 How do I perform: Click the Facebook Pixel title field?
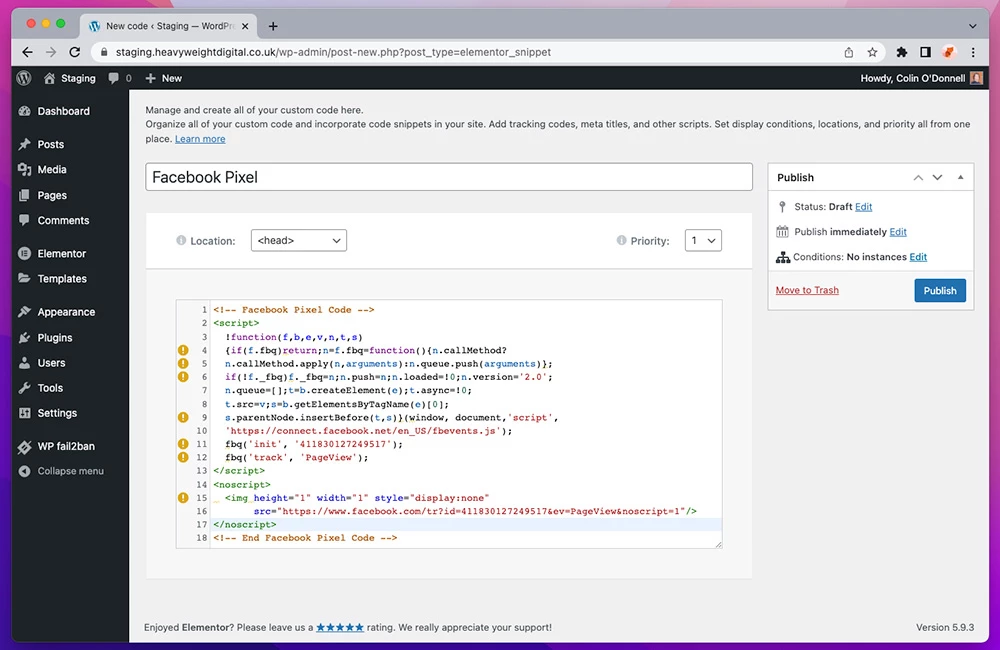click(448, 177)
